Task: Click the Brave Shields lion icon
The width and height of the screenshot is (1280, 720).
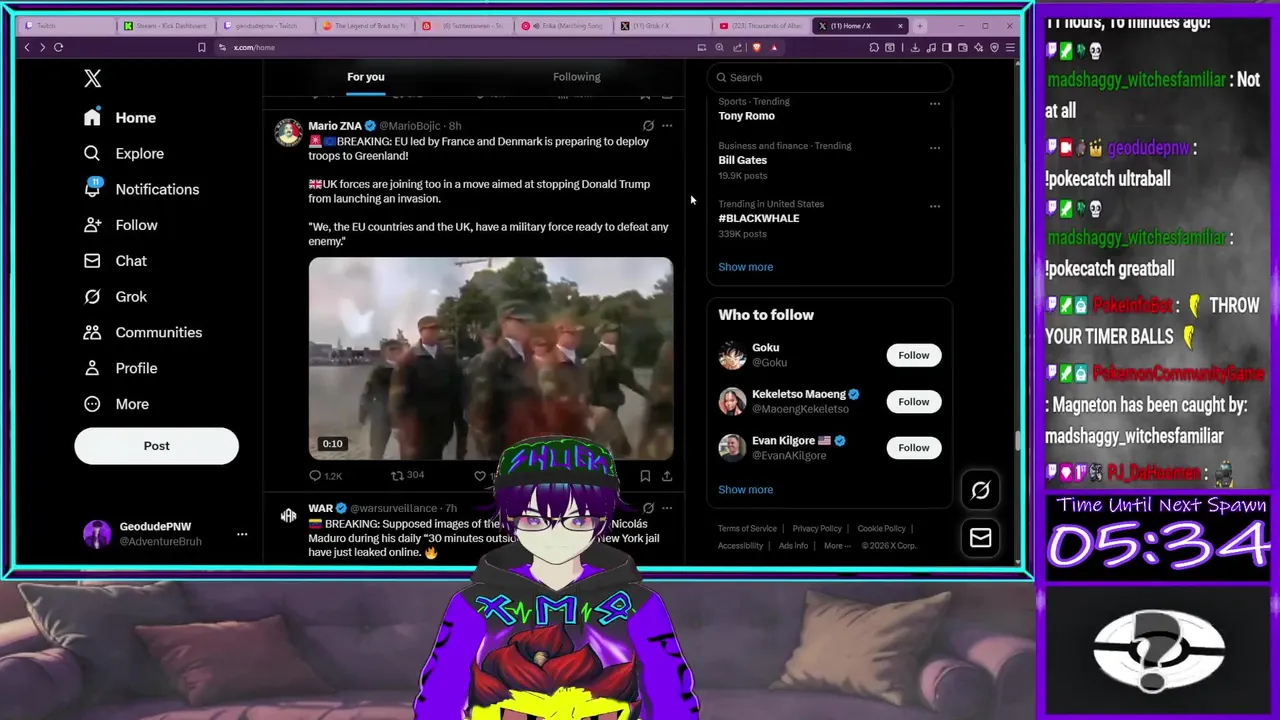Action: [756, 47]
